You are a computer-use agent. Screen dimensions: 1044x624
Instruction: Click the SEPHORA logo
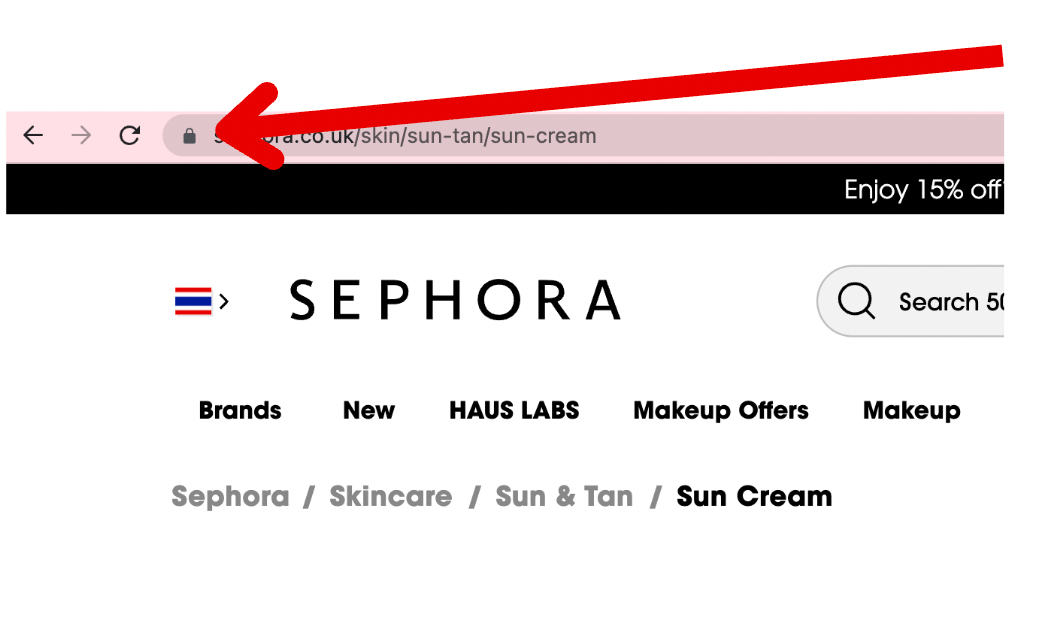[x=455, y=300]
